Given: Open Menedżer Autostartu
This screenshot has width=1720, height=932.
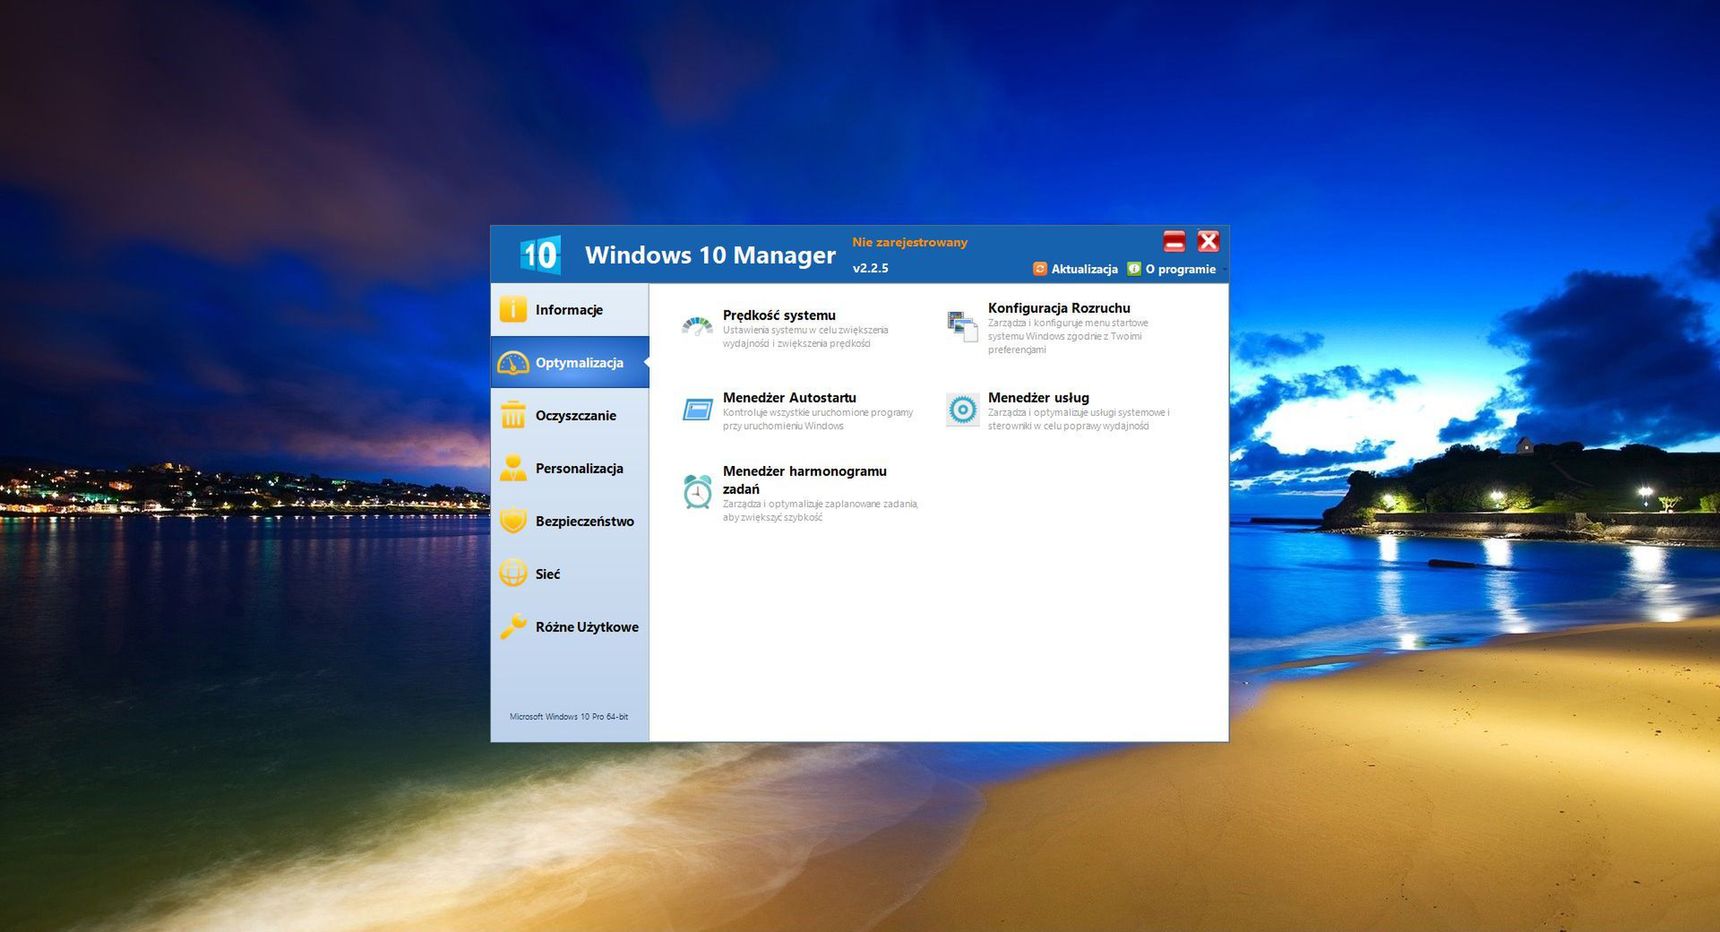Looking at the screenshot, I should click(x=789, y=397).
